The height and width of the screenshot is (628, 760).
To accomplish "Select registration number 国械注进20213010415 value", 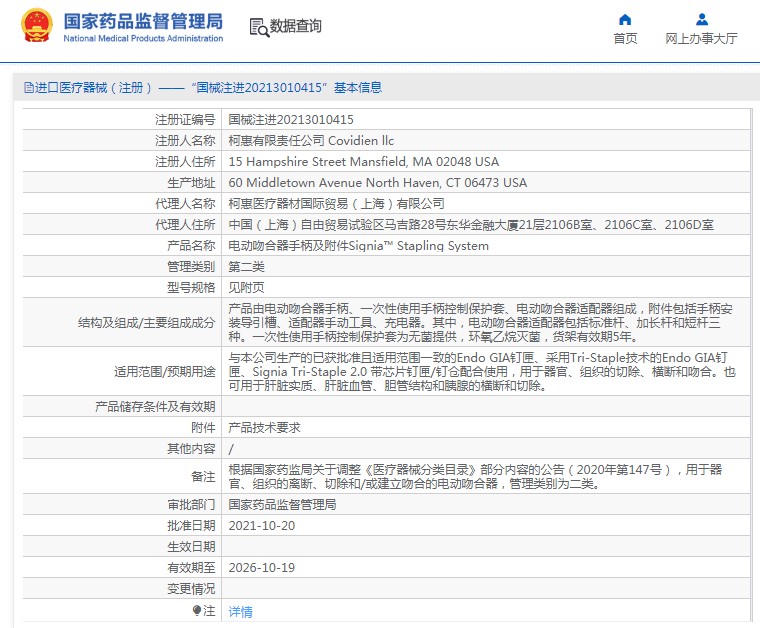I will (x=291, y=120).
